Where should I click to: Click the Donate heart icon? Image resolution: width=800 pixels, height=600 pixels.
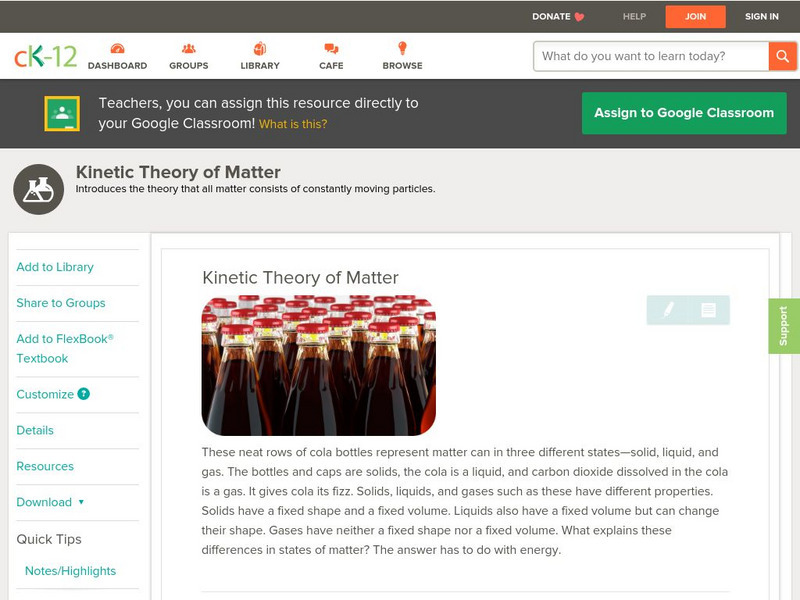coord(579,17)
